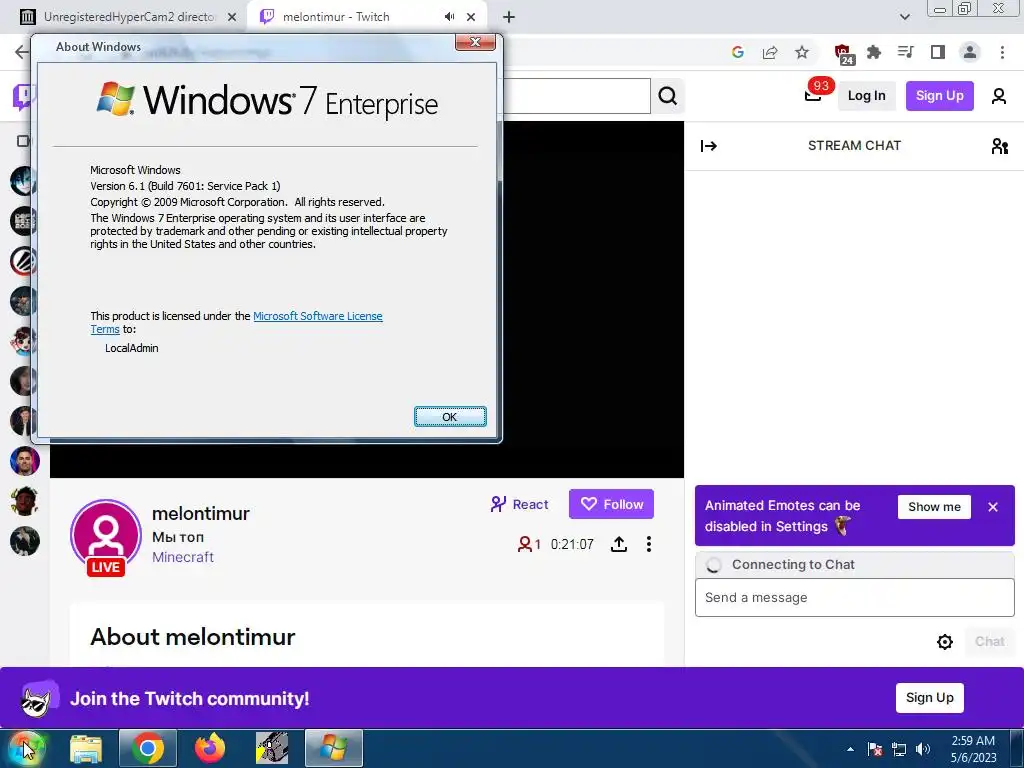
Task: Click Chrome icon in taskbar
Action: click(148, 748)
